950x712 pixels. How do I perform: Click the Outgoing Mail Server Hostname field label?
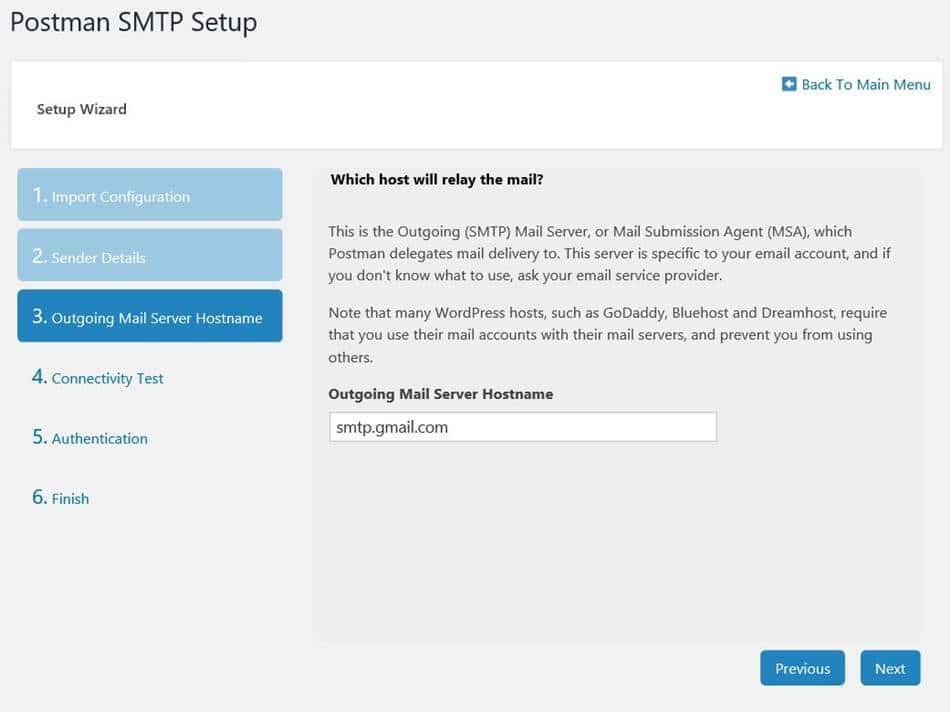(x=440, y=393)
